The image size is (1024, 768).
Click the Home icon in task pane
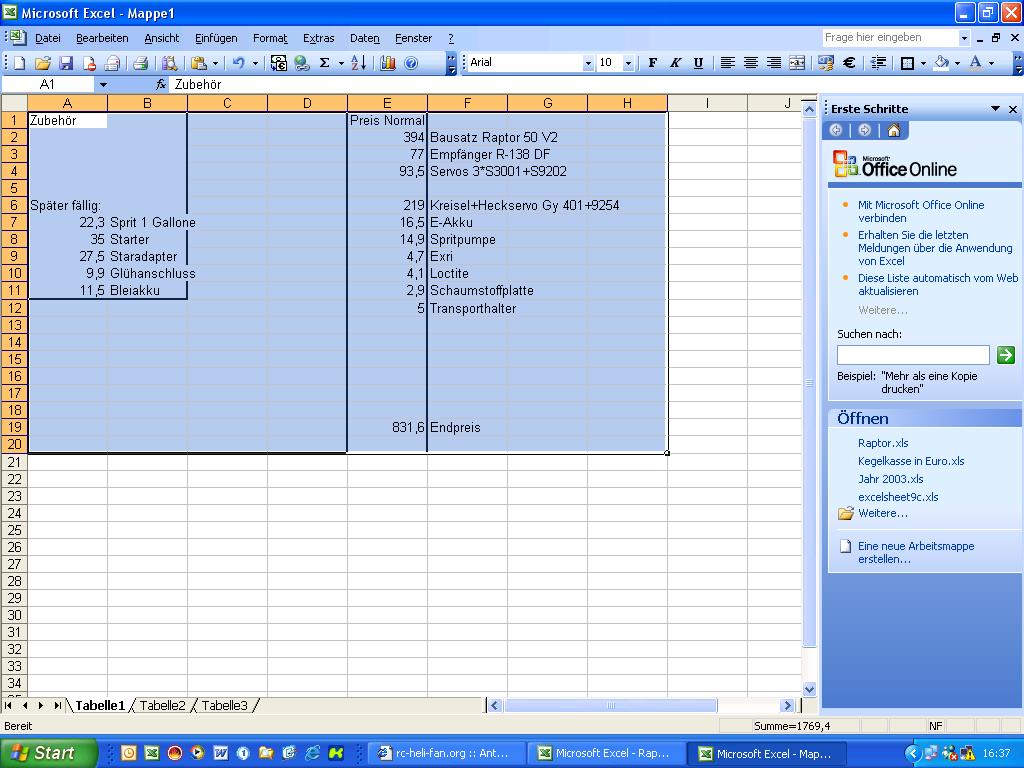tap(893, 130)
